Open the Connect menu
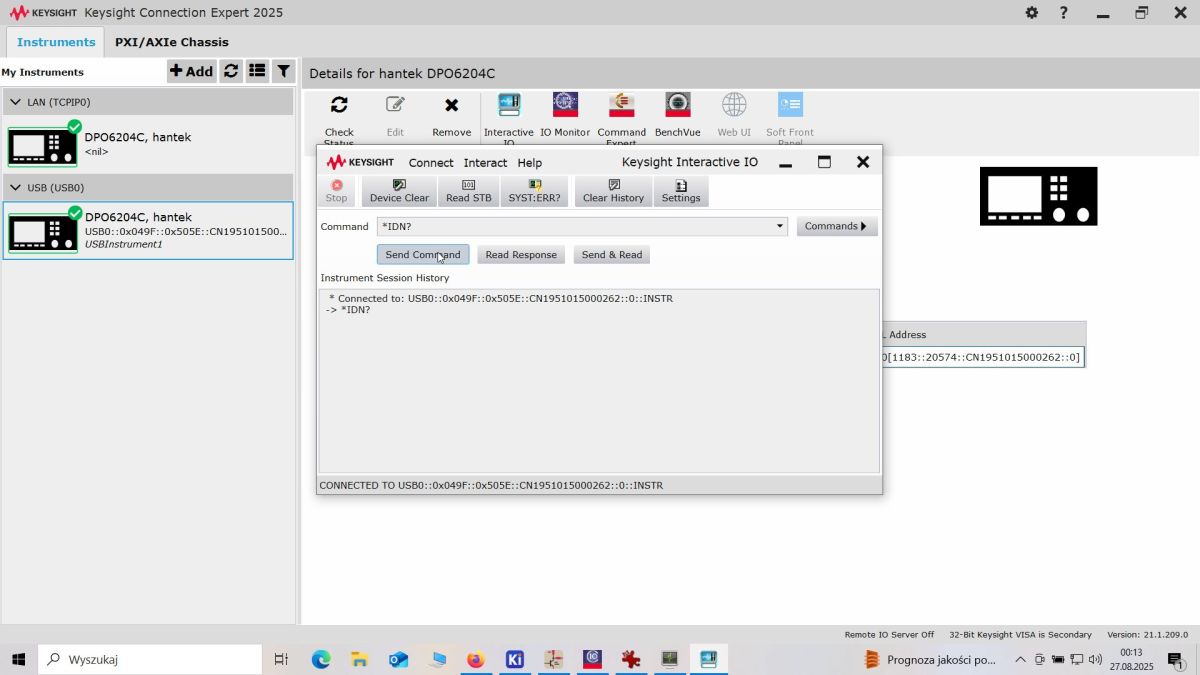This screenshot has height=675, width=1200. (x=431, y=163)
